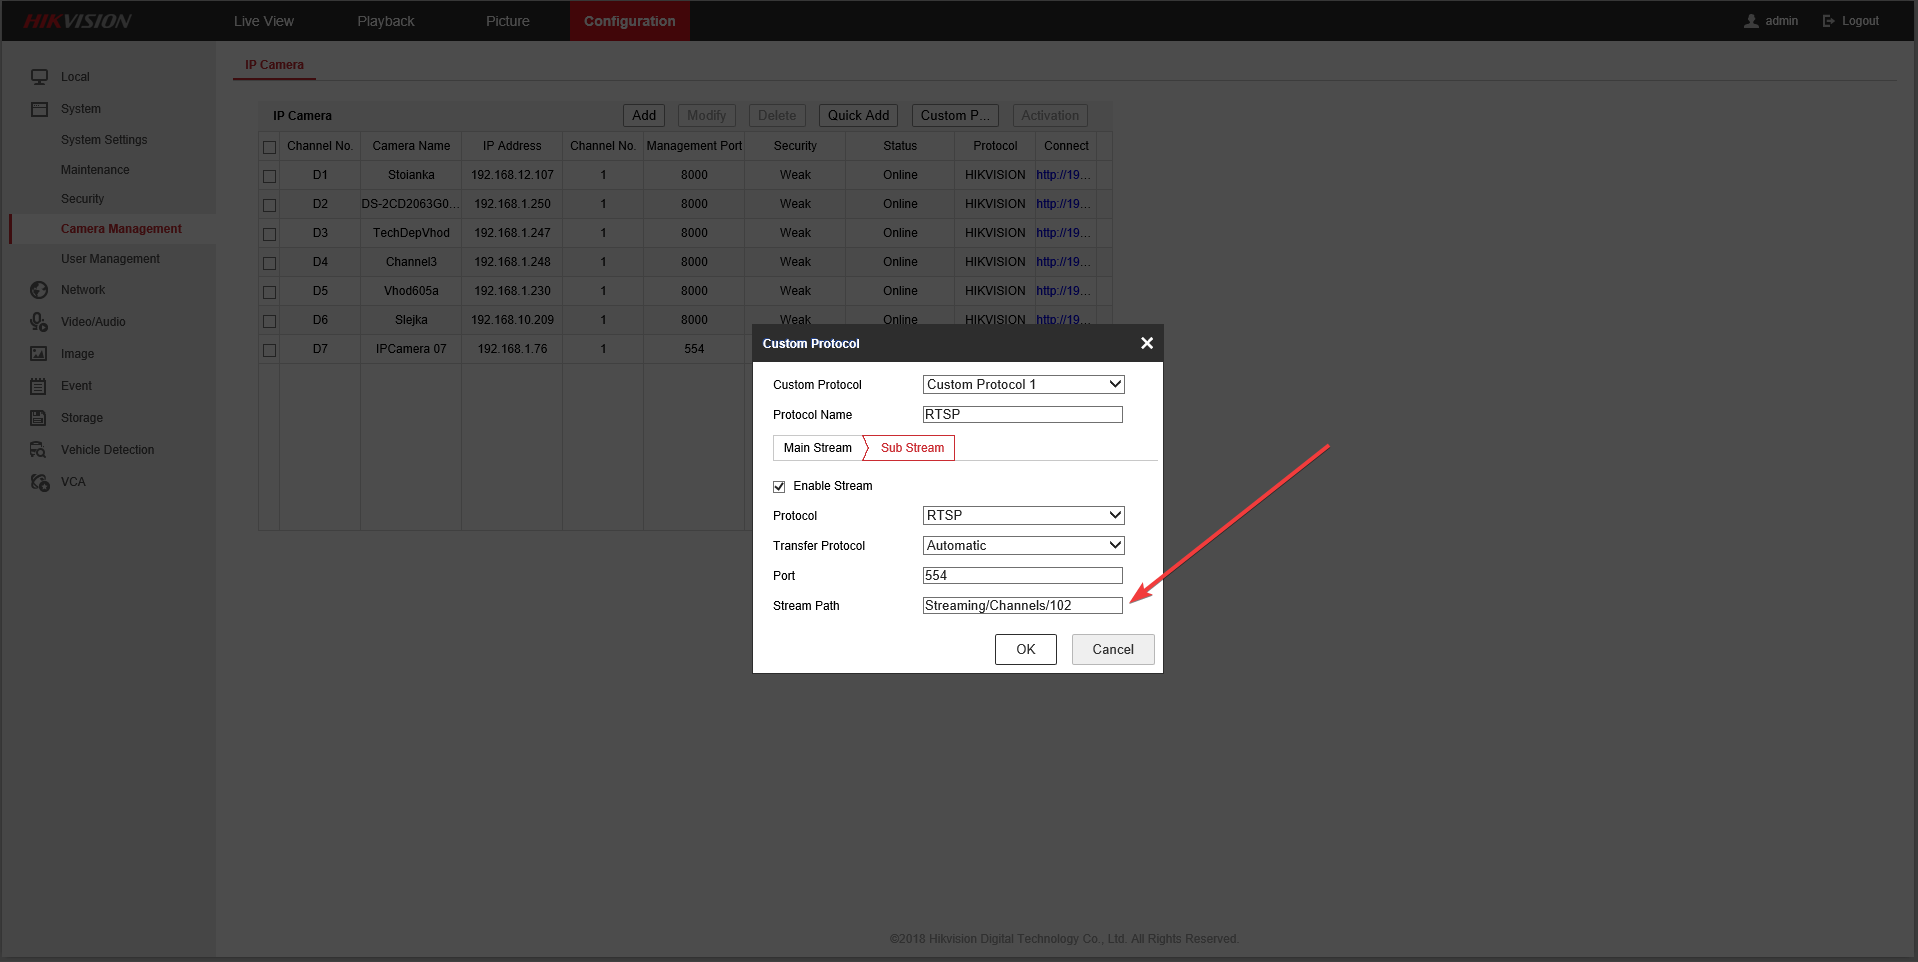Toggle the Enable Stream checkbox

[779, 487]
